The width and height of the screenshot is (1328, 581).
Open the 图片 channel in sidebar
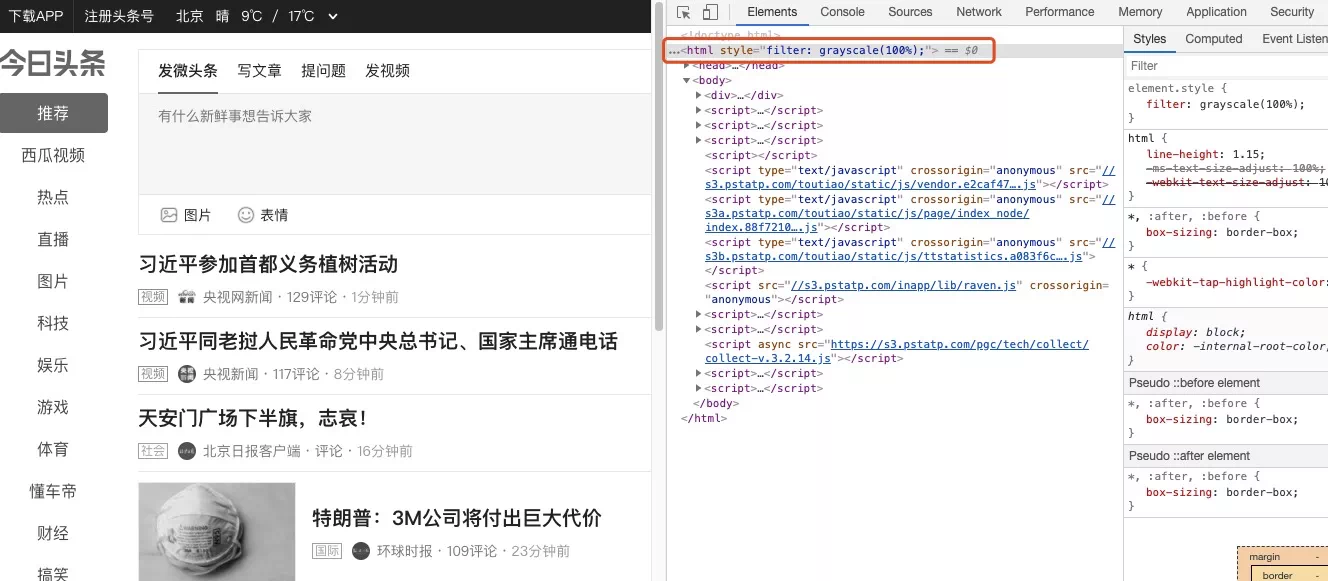pos(53,281)
